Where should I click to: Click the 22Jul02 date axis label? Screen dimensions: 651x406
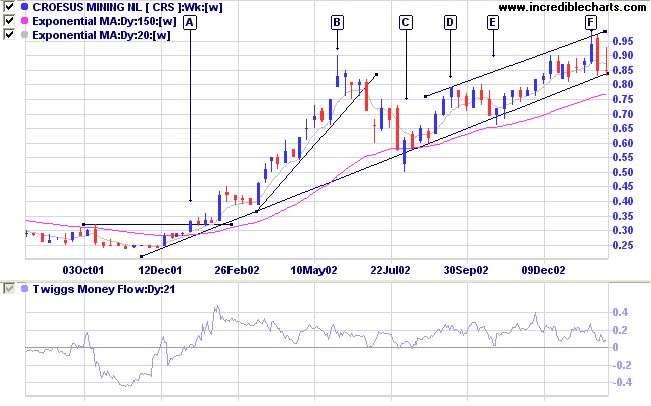[390, 270]
